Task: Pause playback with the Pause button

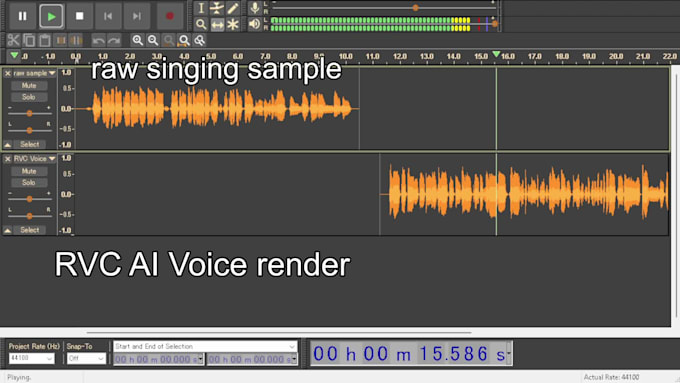Action: [x=22, y=16]
